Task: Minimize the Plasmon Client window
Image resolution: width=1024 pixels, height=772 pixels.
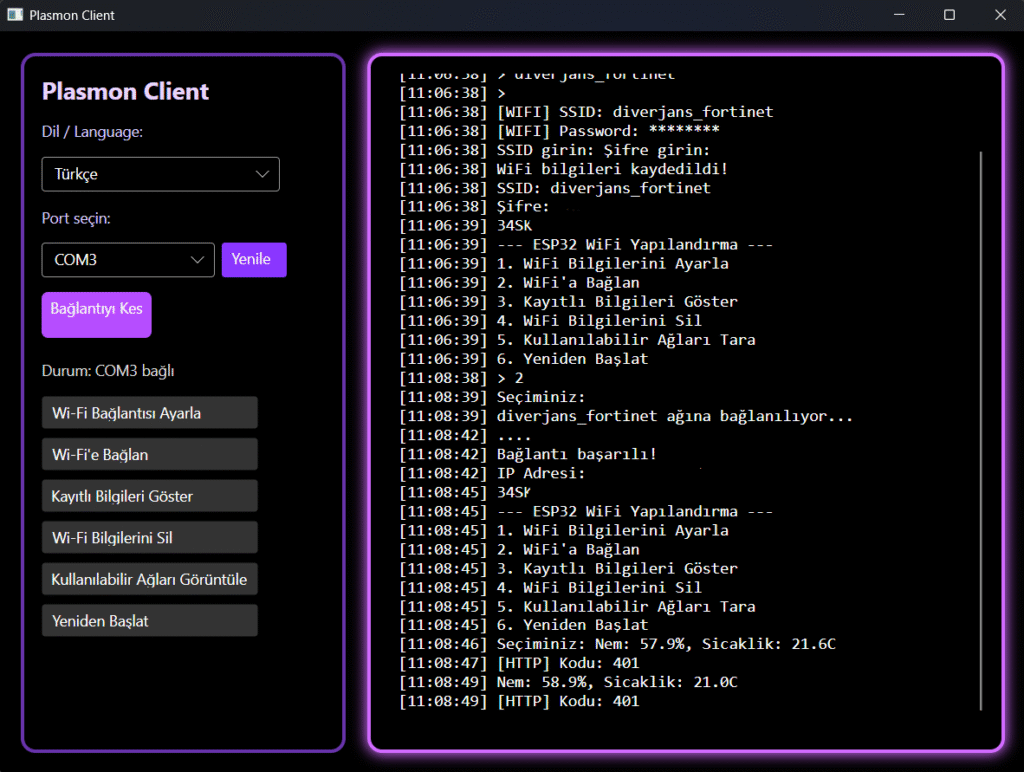Action: pos(900,15)
